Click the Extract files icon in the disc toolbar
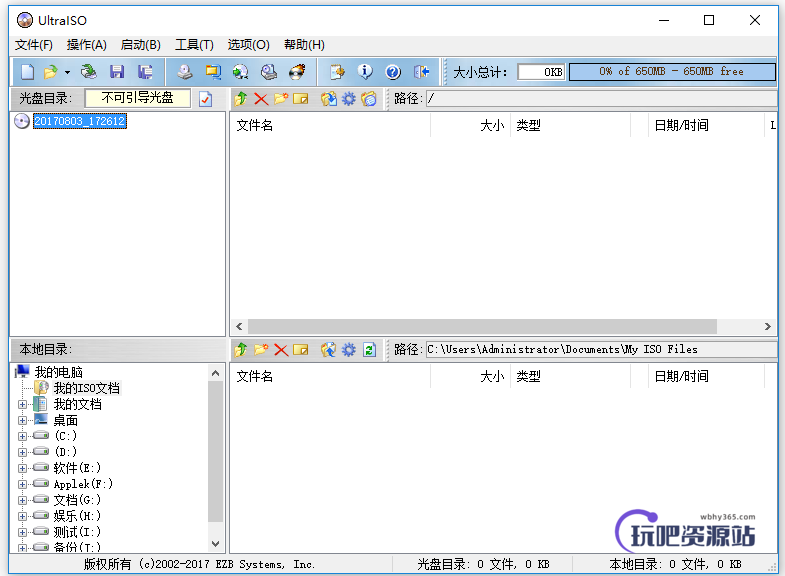This screenshot has height=576, width=785. 328,99
